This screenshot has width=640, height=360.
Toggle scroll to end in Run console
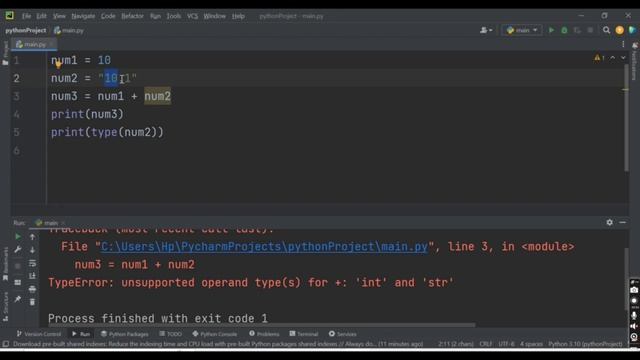pyautogui.click(x=32, y=276)
